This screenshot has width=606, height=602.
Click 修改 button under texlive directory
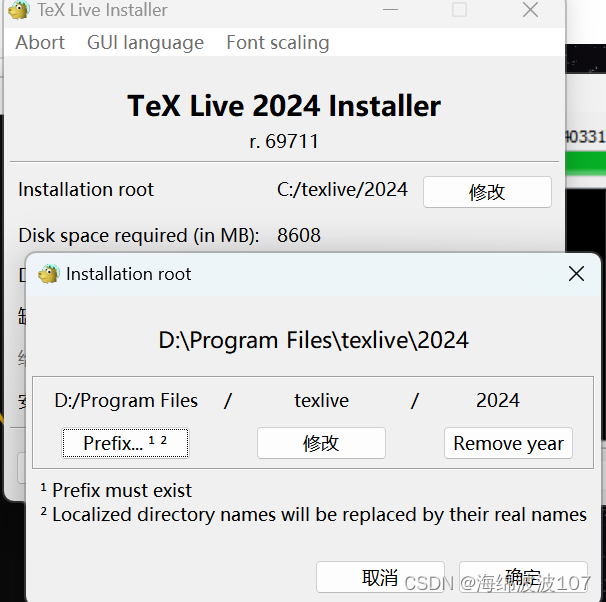(321, 443)
